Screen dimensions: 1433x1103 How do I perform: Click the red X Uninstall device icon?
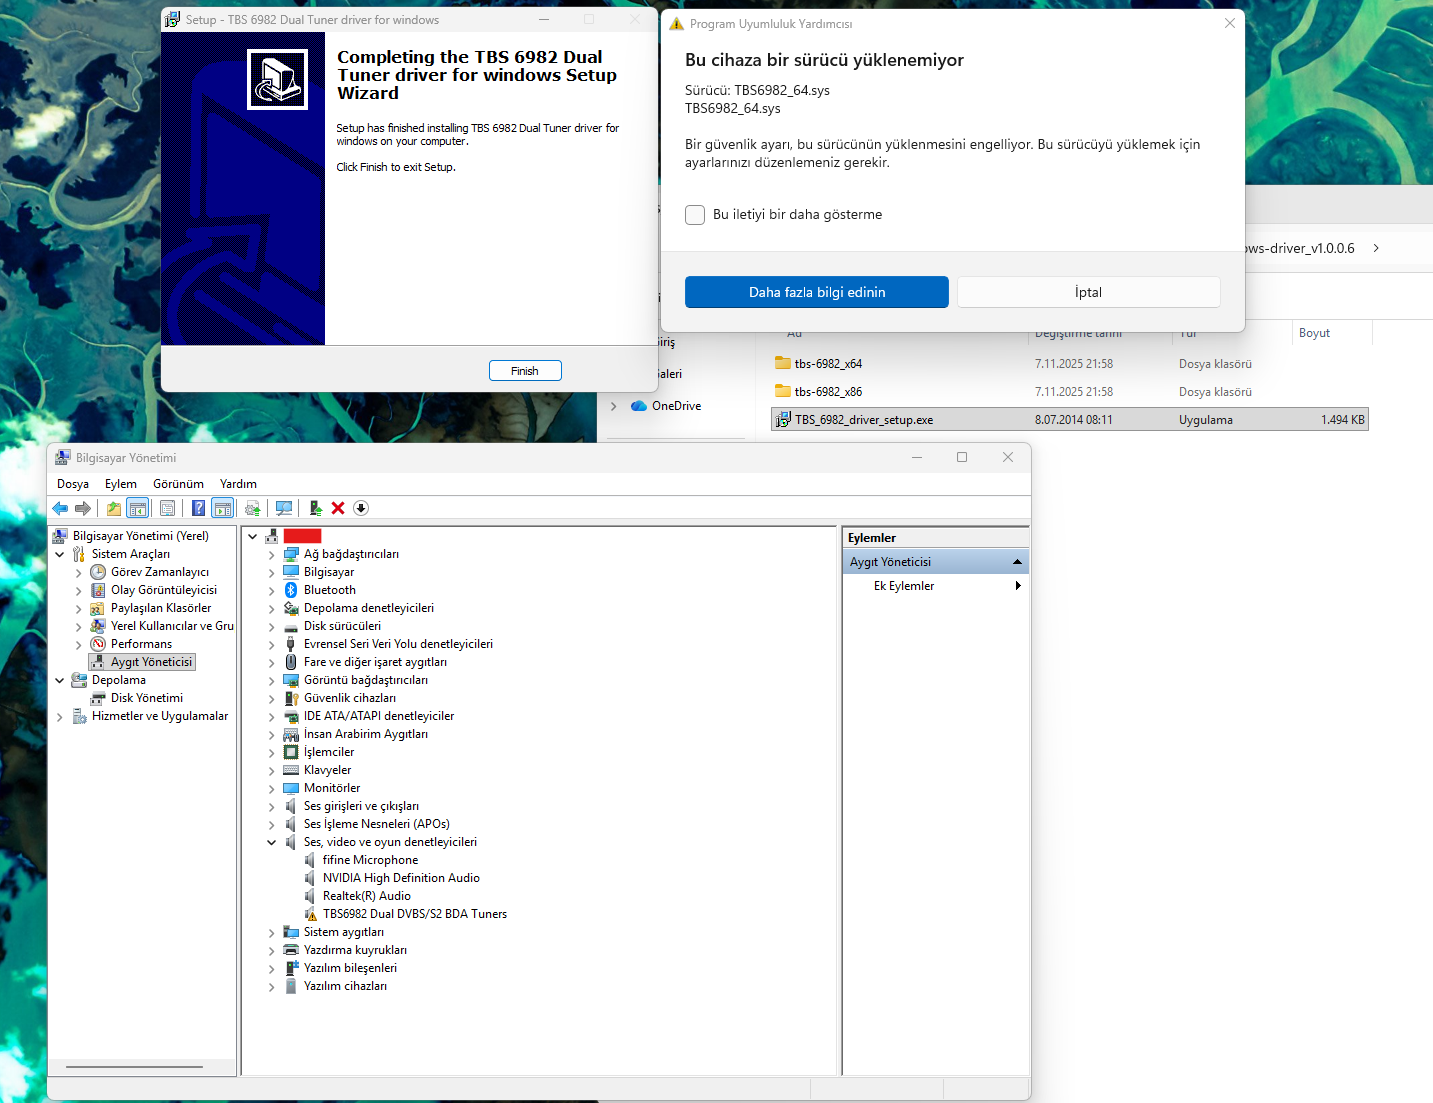338,508
